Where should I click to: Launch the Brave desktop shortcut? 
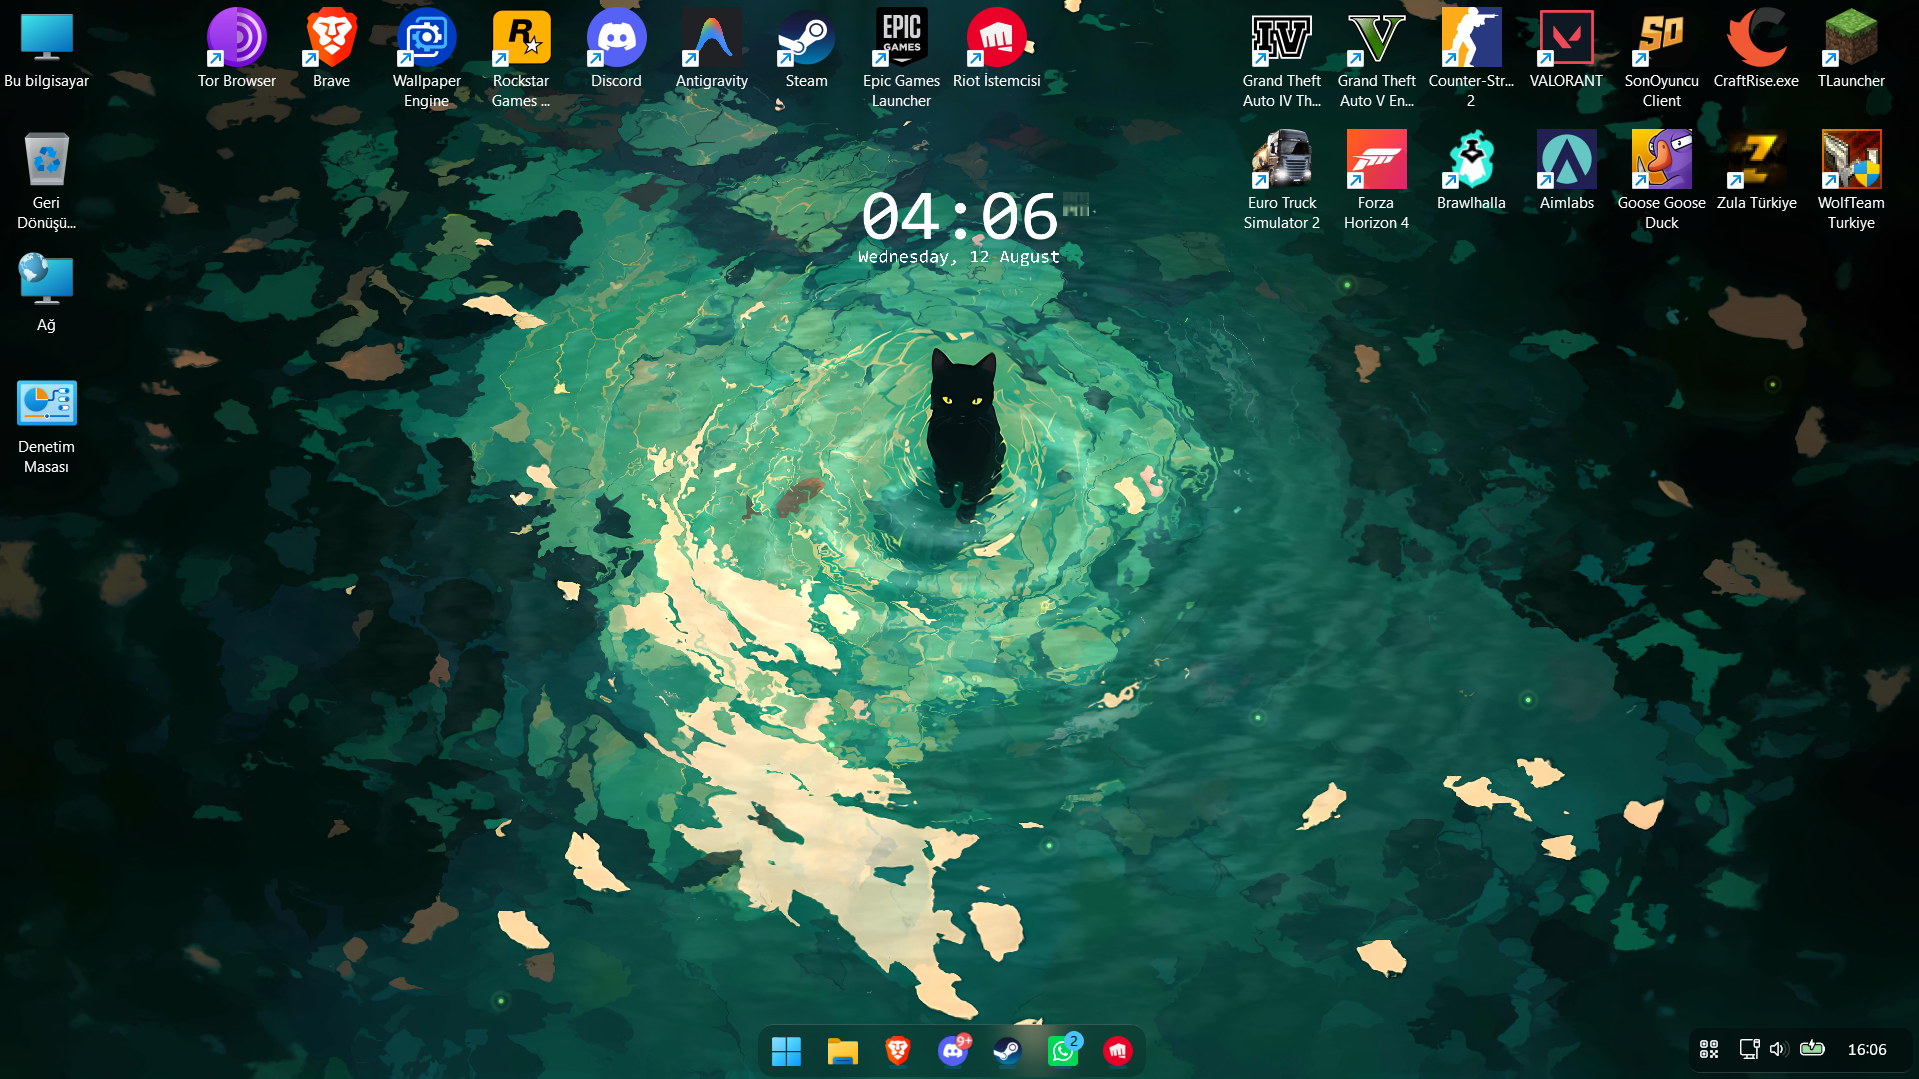click(331, 50)
